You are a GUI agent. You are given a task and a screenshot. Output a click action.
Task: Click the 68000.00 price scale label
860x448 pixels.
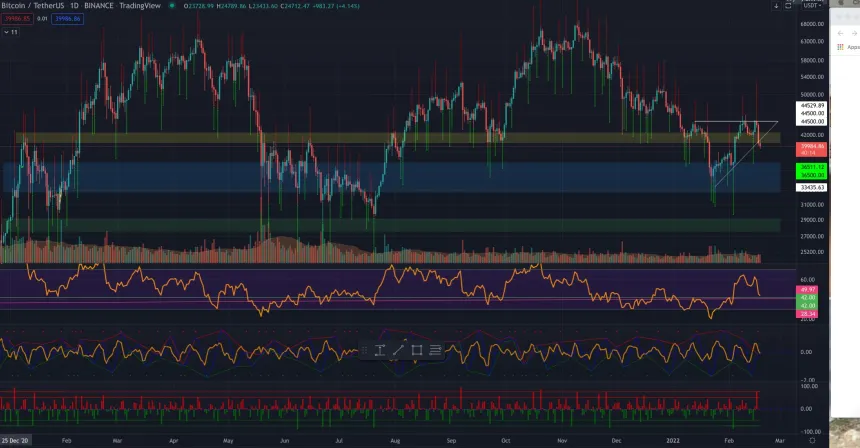pos(812,24)
